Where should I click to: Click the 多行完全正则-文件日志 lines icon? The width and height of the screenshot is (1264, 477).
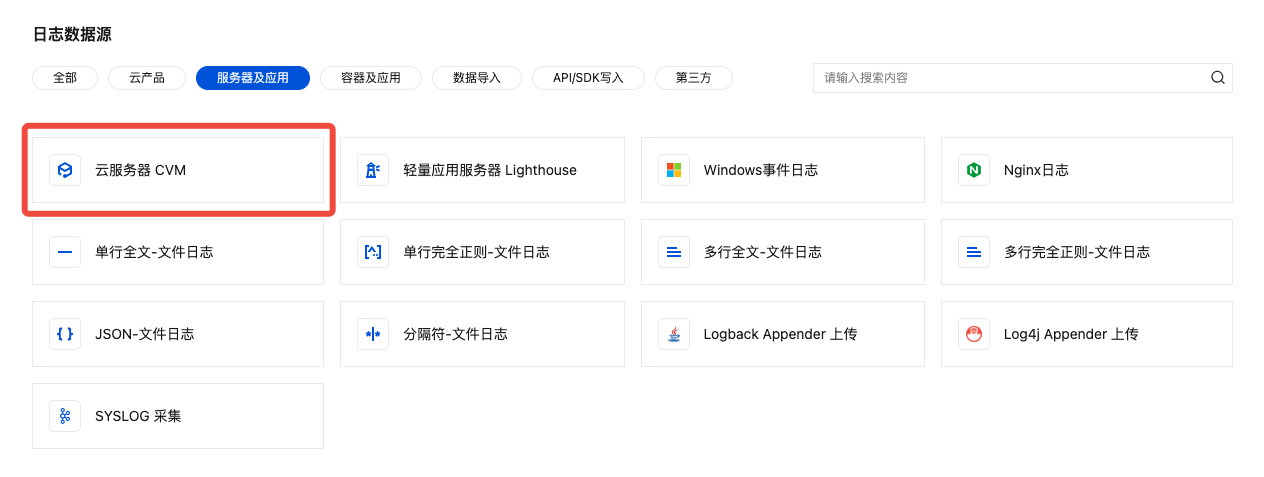974,252
